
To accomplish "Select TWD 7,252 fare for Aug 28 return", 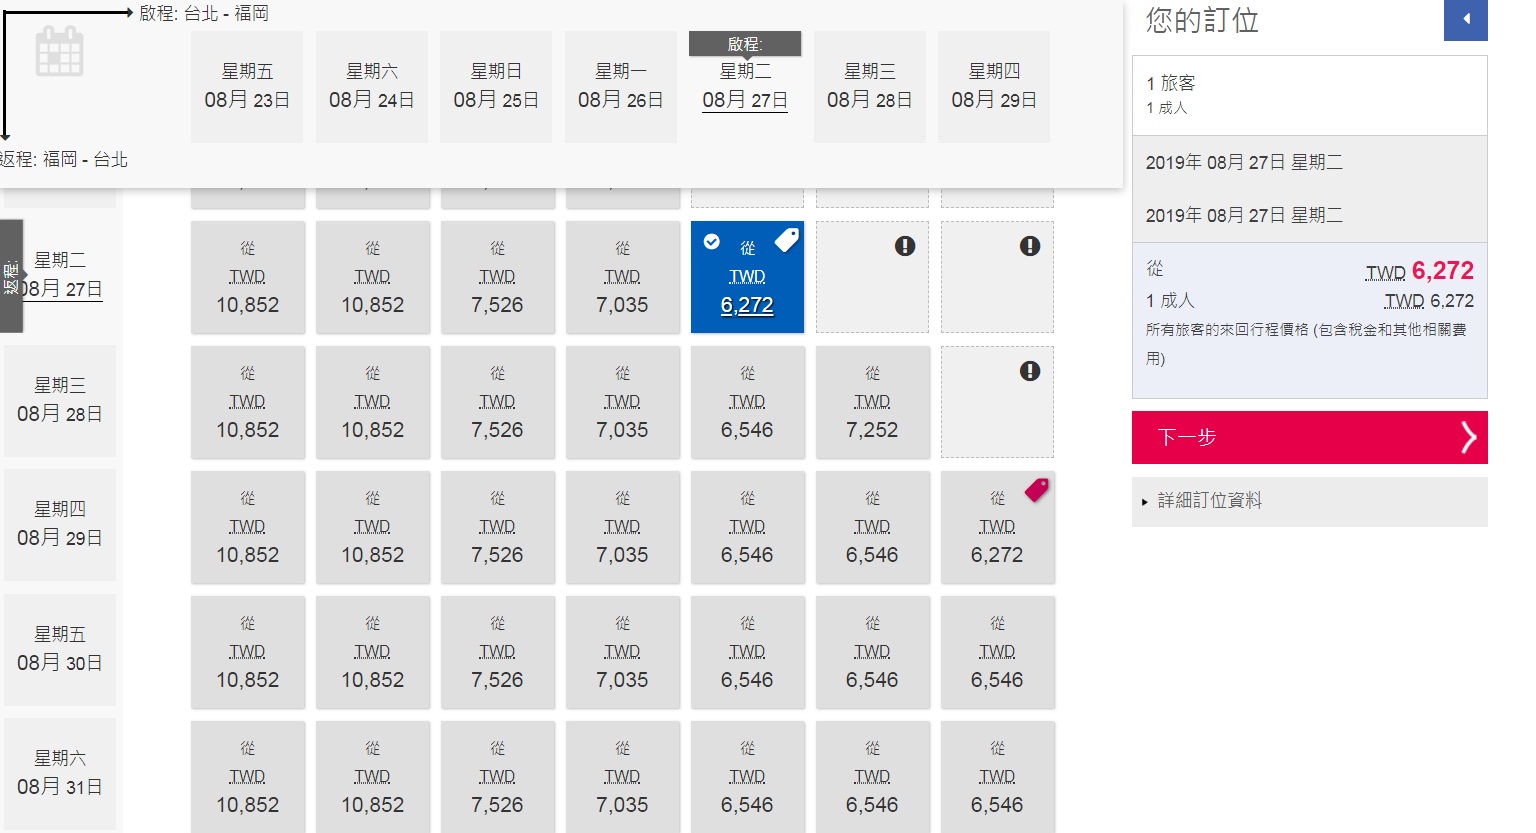I will coord(872,403).
